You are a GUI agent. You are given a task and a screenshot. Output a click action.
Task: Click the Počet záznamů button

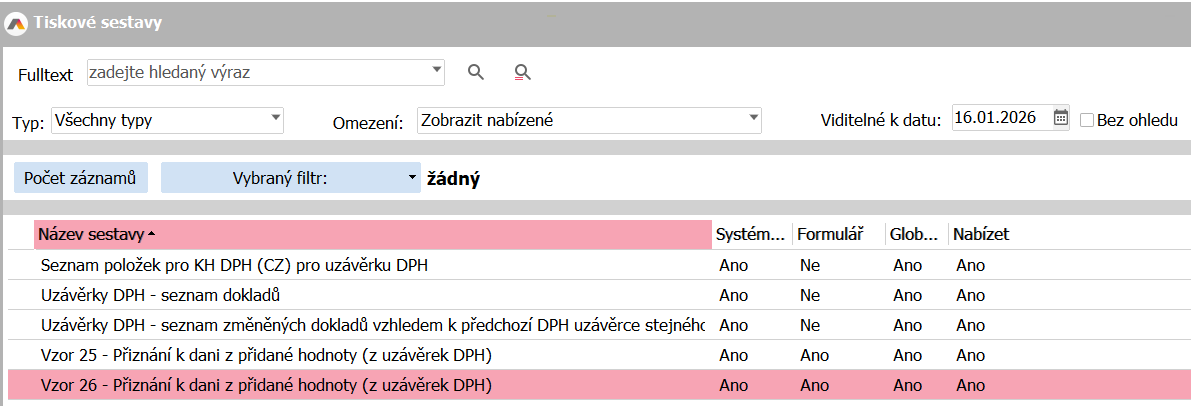(x=80, y=178)
